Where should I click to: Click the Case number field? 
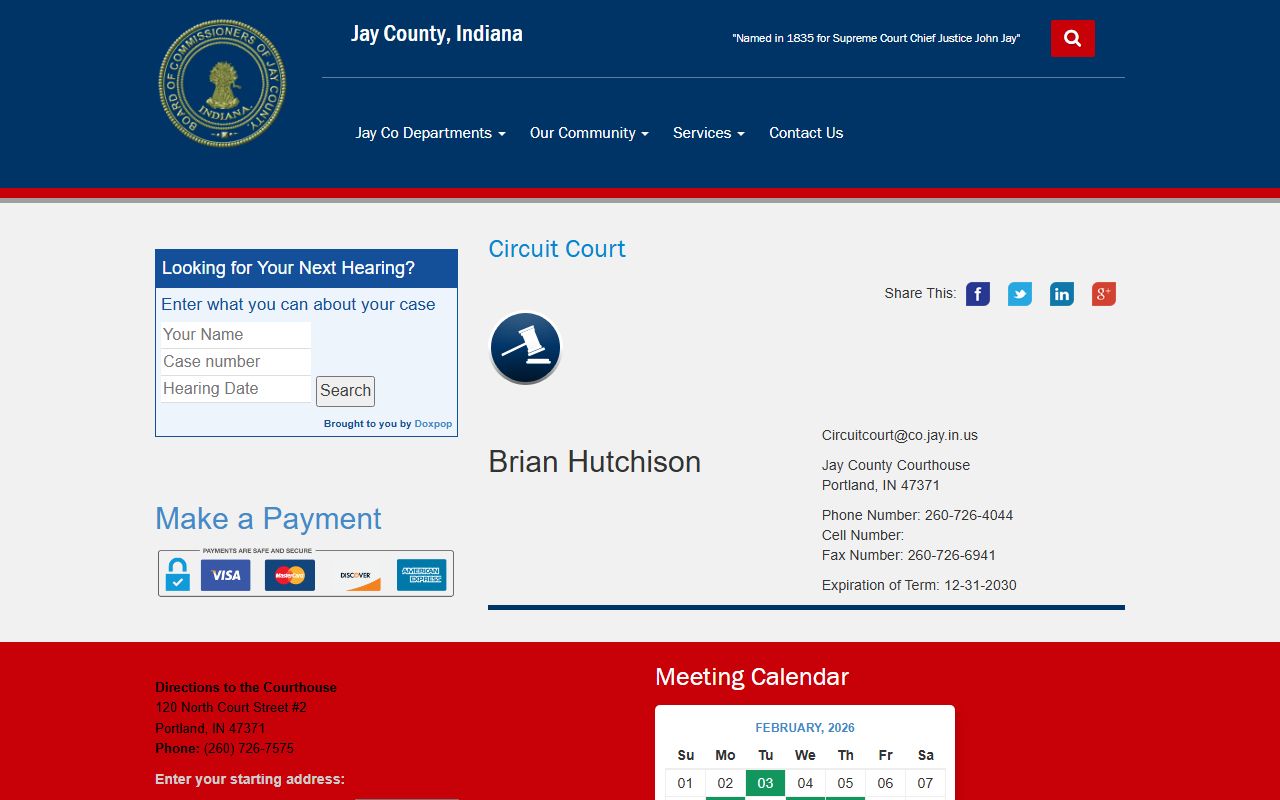(236, 362)
